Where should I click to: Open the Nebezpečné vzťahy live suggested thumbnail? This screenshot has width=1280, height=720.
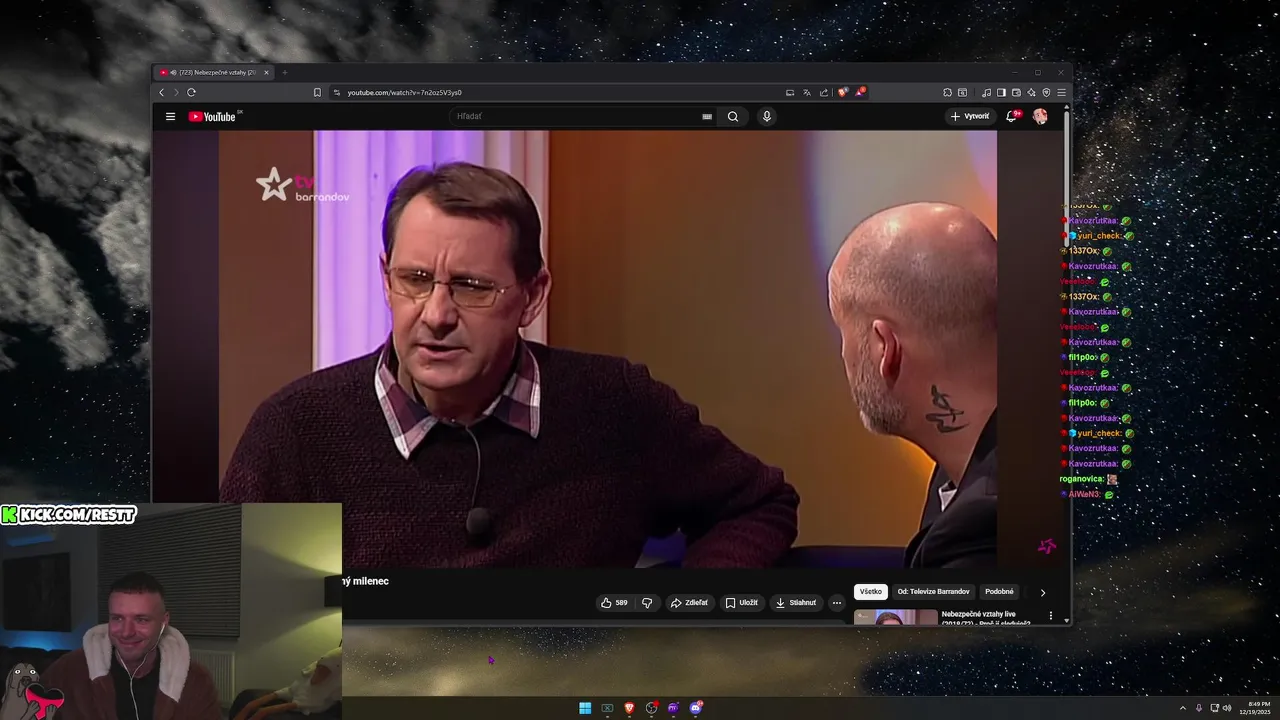896,617
